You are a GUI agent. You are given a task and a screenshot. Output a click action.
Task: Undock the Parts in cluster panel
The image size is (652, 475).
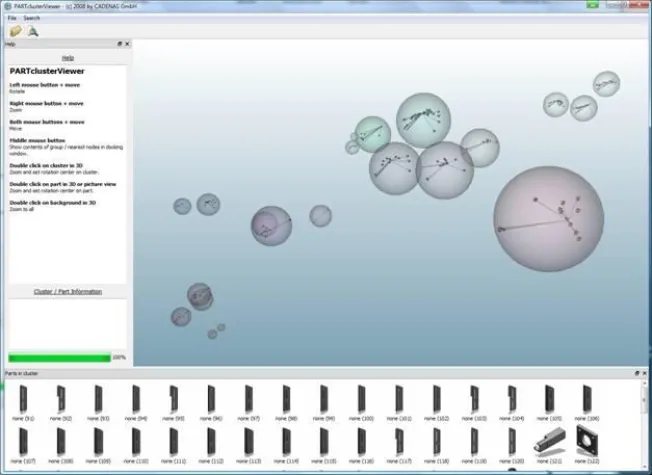click(637, 373)
